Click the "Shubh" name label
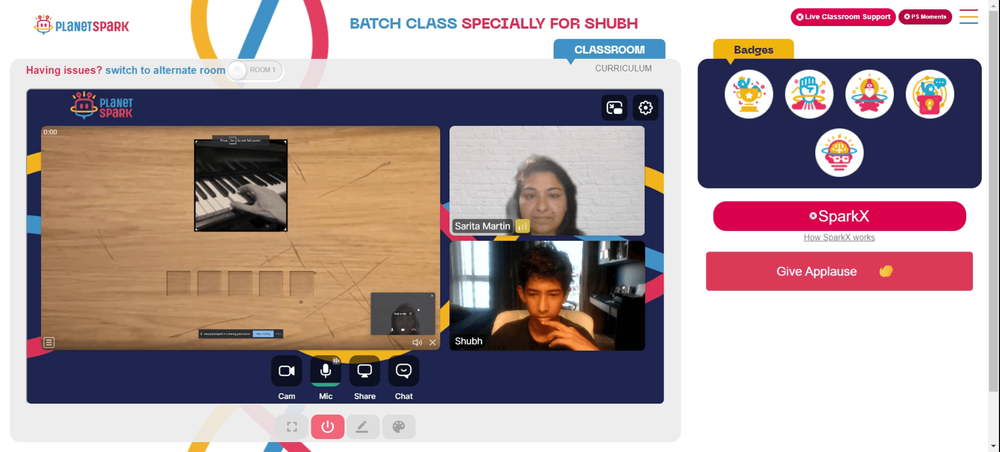Image resolution: width=1000 pixels, height=452 pixels. (468, 341)
